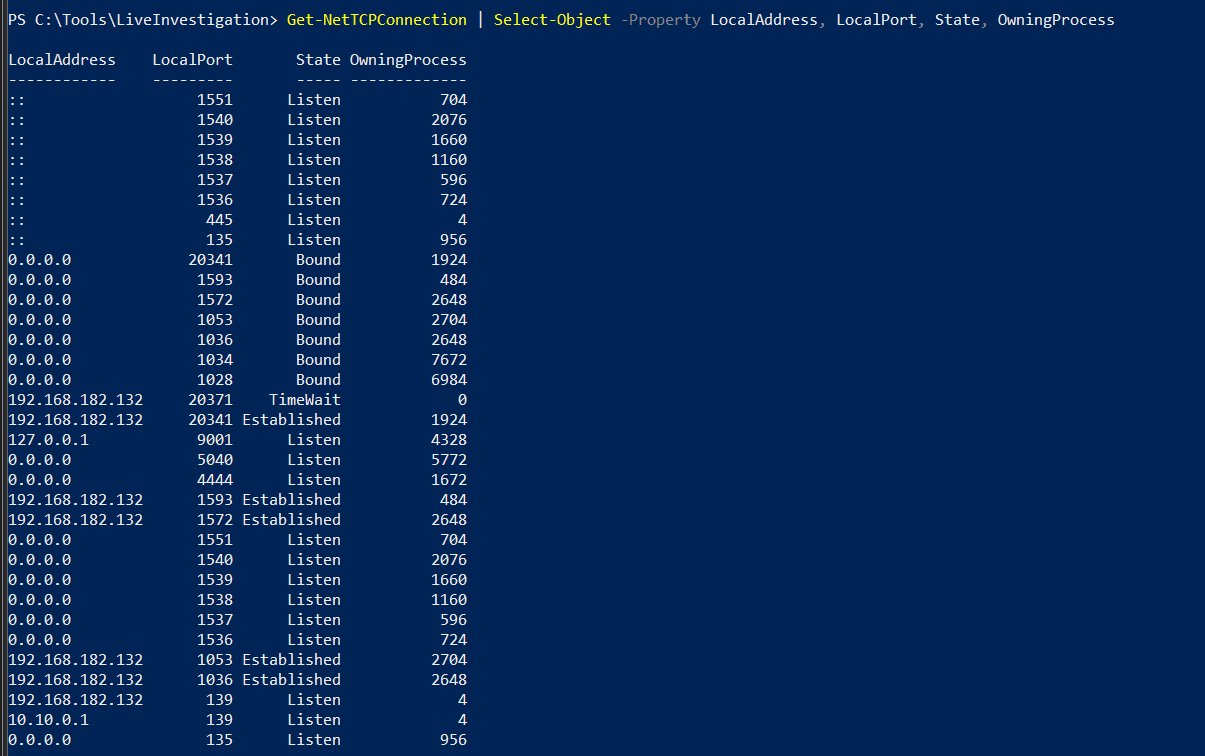Click Listen state in port 4444 row
Image resolution: width=1205 pixels, height=756 pixels.
pyautogui.click(x=314, y=480)
